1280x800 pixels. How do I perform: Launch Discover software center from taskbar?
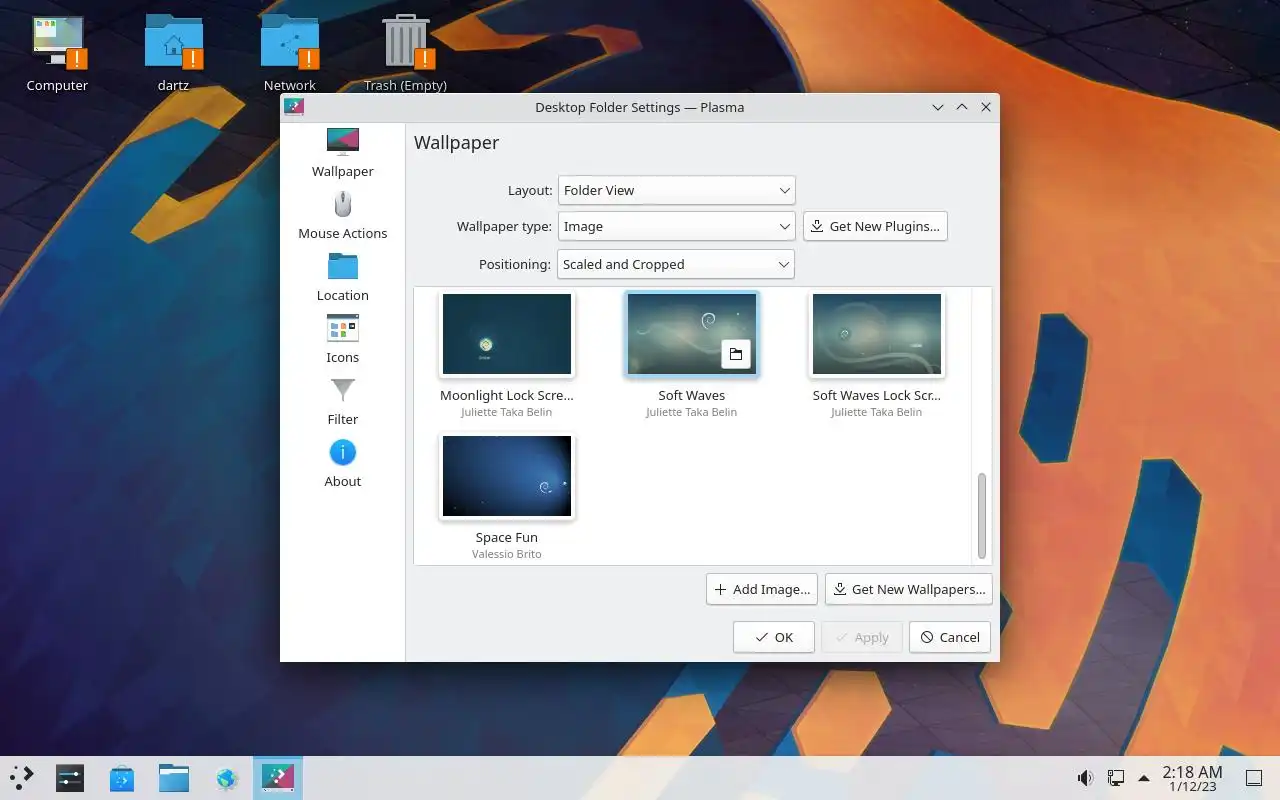point(122,778)
